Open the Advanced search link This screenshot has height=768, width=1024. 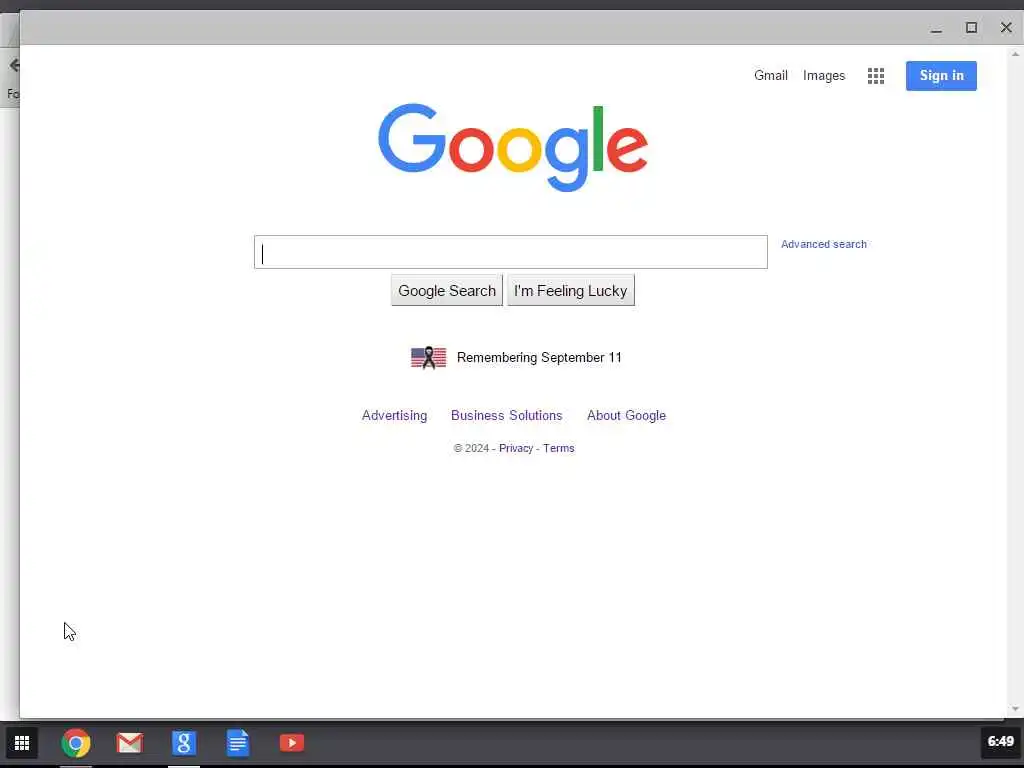(x=824, y=244)
